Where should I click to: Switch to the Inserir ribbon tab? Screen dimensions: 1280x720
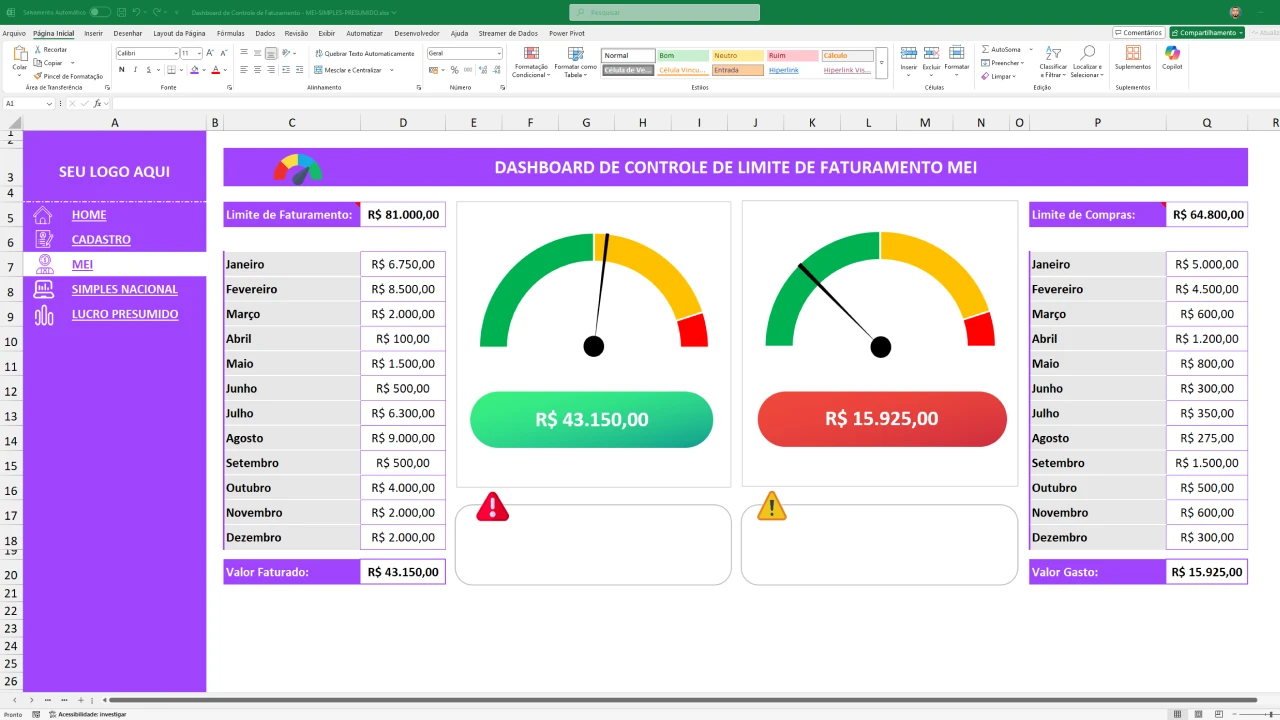click(93, 33)
